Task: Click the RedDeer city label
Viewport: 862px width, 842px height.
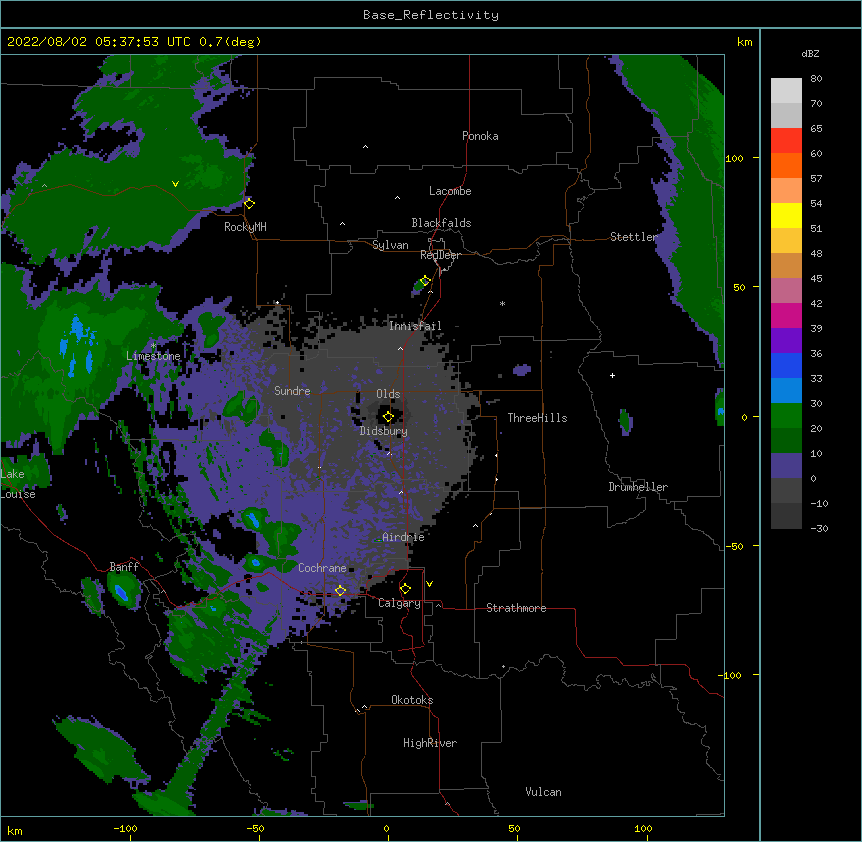Action: point(440,255)
